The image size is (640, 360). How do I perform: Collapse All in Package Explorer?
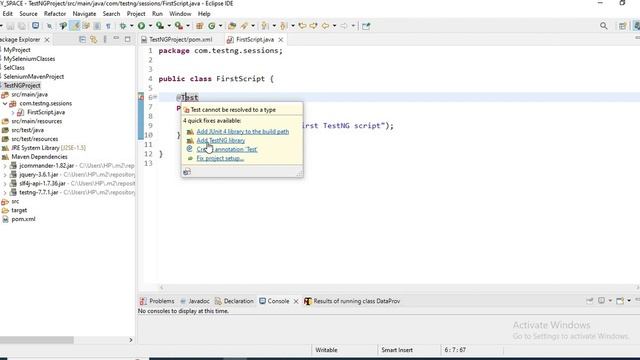click(82, 40)
